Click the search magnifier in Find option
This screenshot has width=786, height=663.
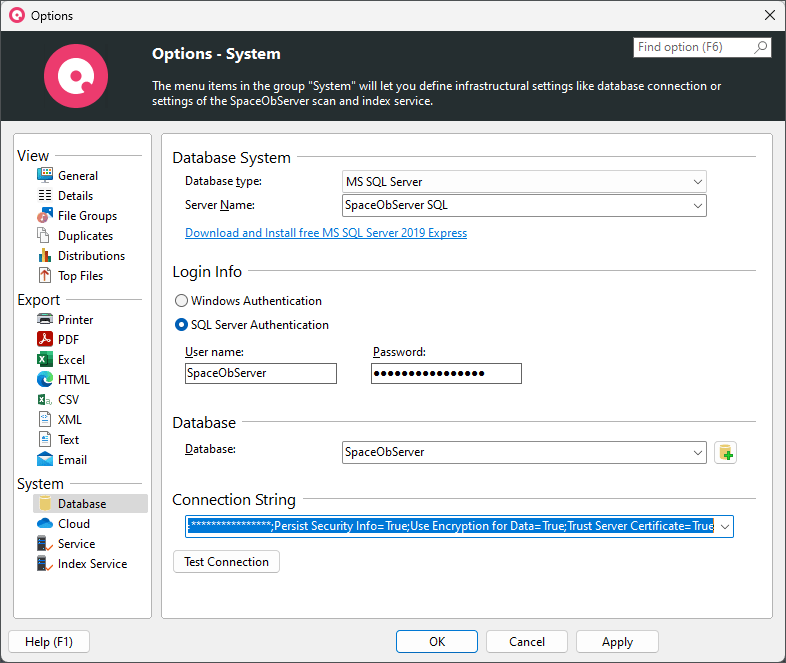(x=761, y=47)
